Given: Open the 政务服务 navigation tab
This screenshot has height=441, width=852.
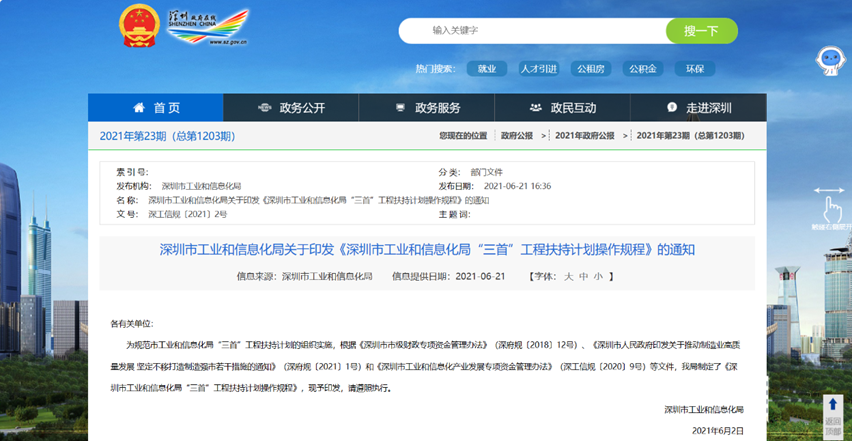Looking at the screenshot, I should (x=427, y=108).
